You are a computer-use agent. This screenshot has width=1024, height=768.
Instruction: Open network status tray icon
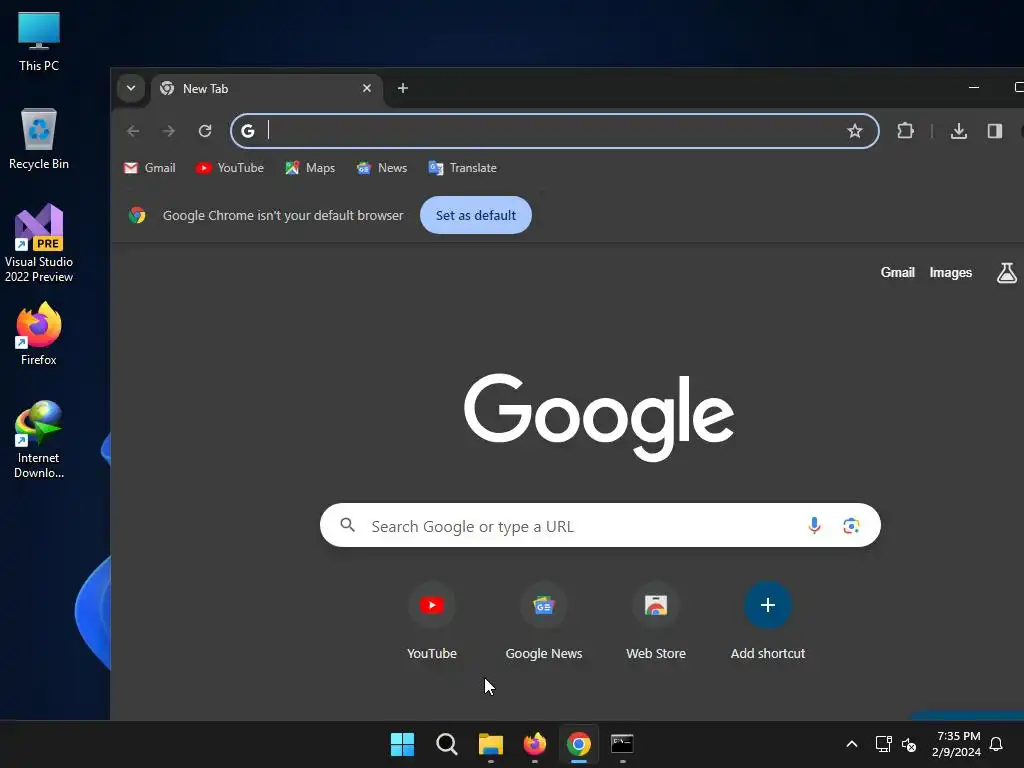tap(884, 744)
